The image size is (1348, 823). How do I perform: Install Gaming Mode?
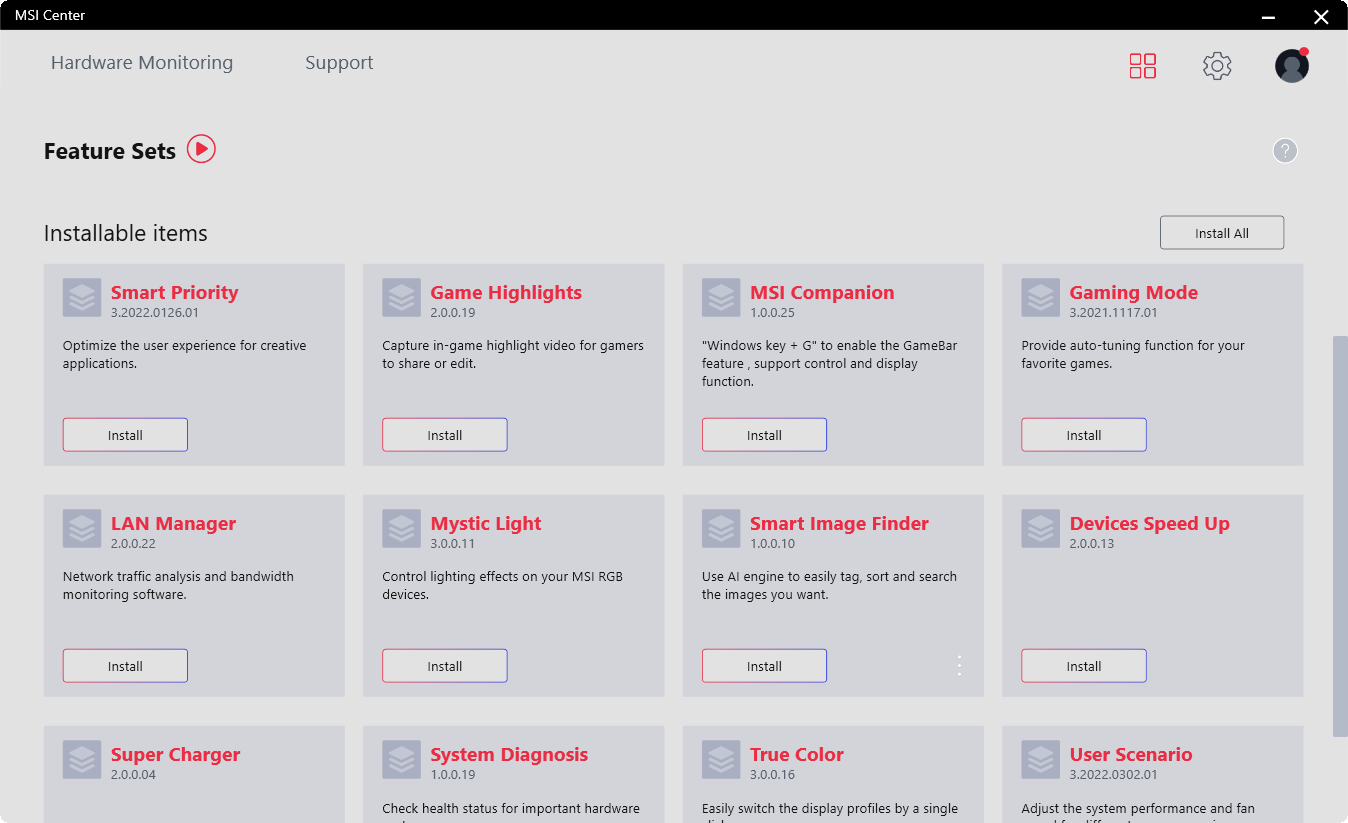(1084, 435)
